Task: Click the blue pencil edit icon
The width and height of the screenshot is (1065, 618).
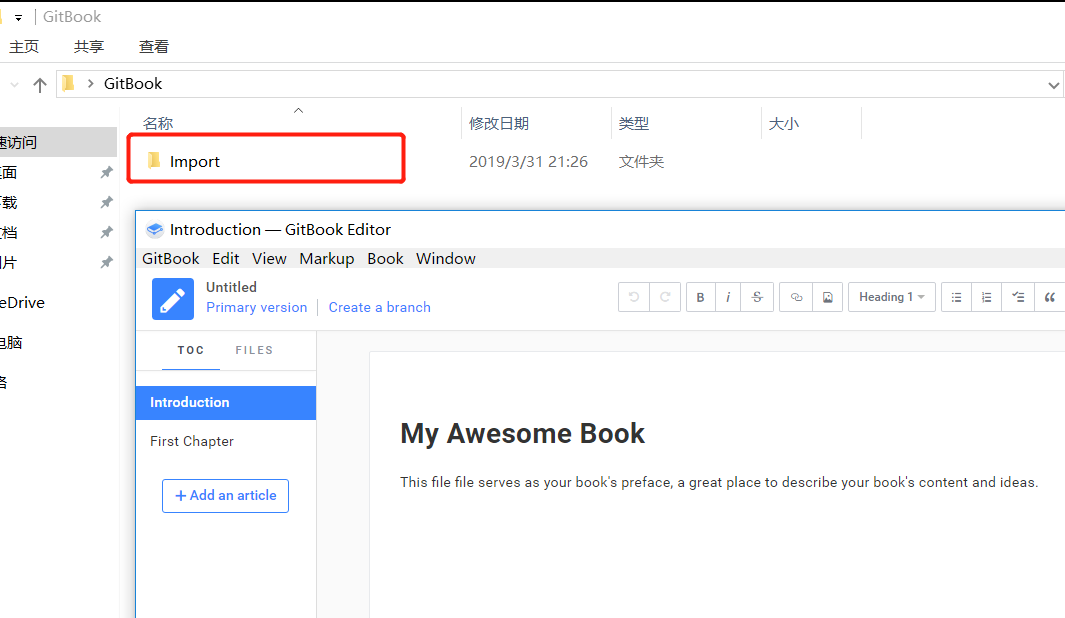Action: (173, 299)
